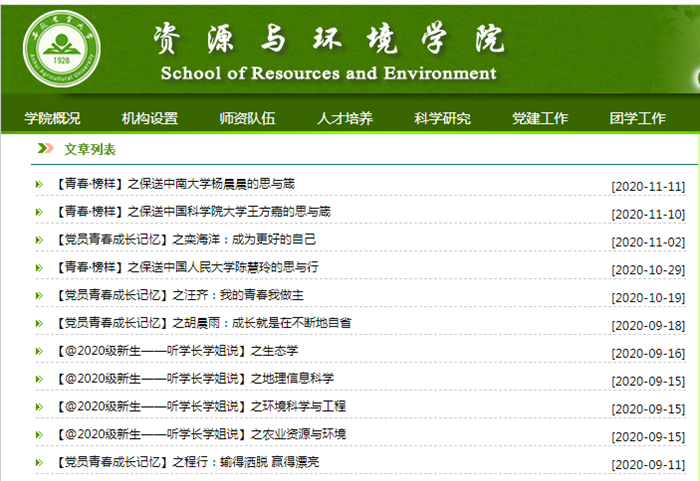Click the bullet arrow before the 汪齐 article
The image size is (700, 481).
pos(39,296)
